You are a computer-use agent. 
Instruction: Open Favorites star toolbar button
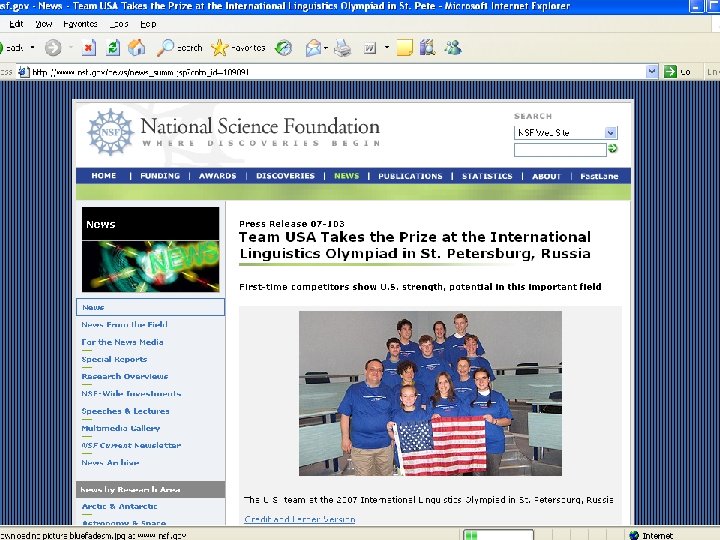click(238, 47)
